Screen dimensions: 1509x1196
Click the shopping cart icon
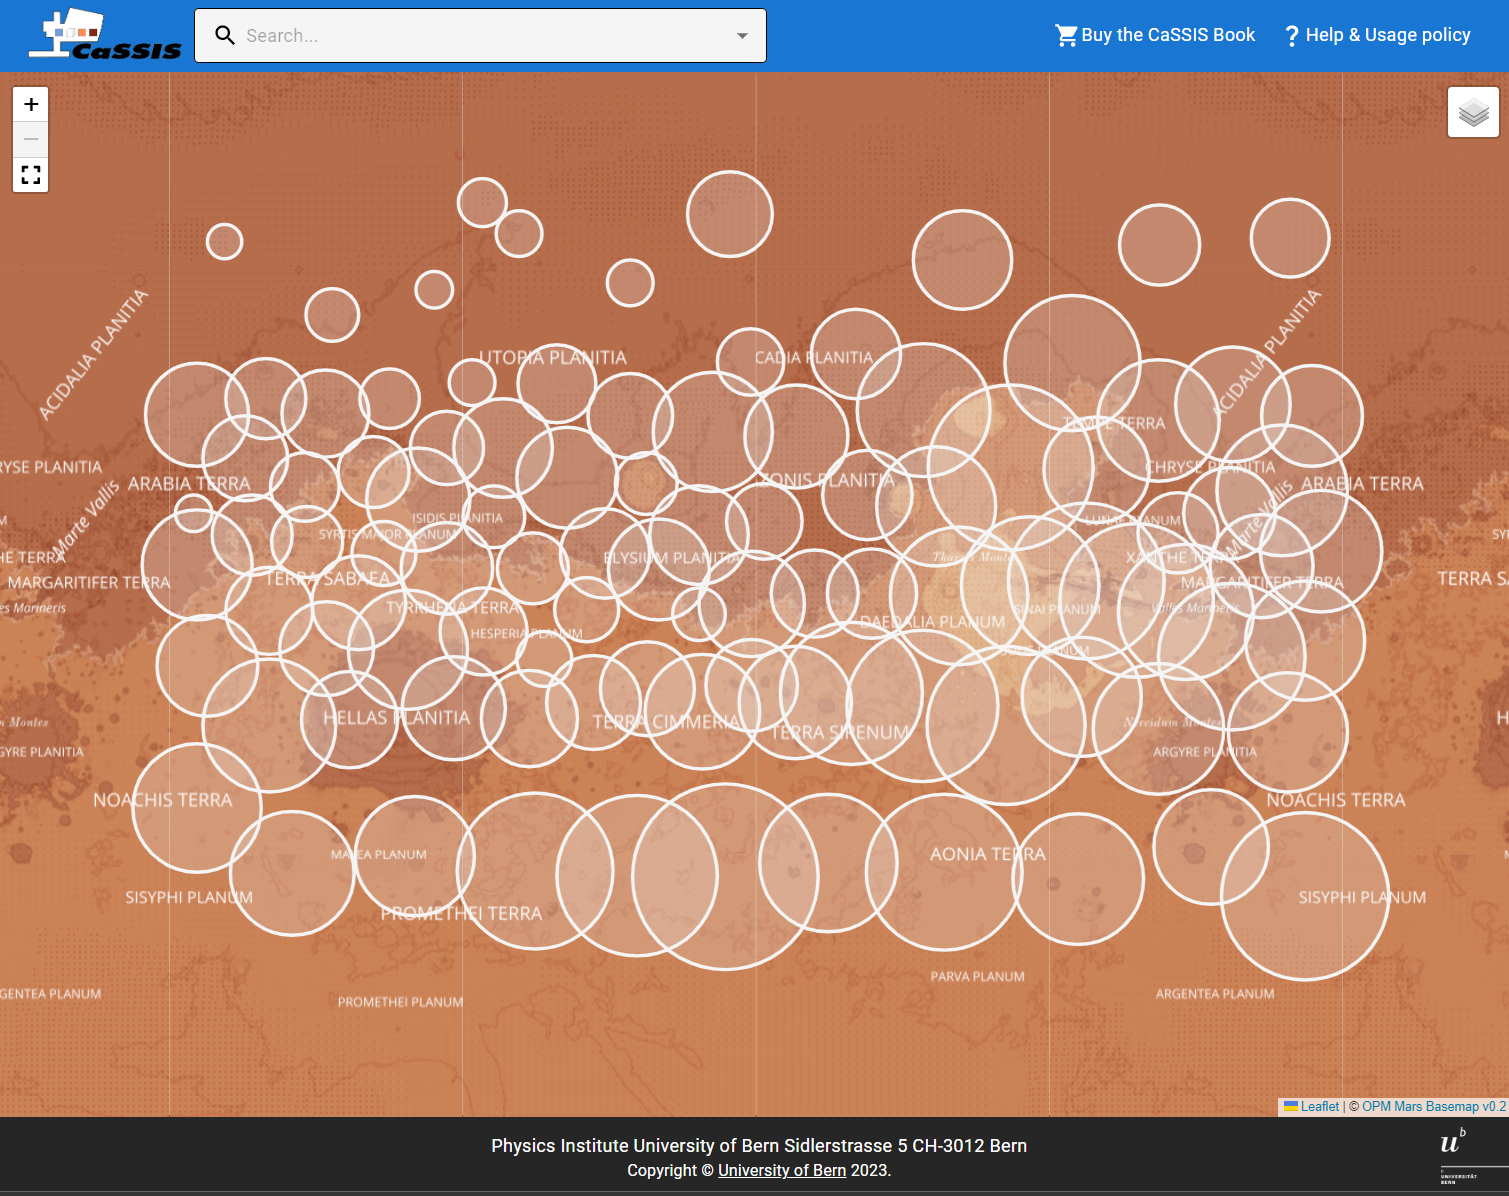pyautogui.click(x=1066, y=36)
